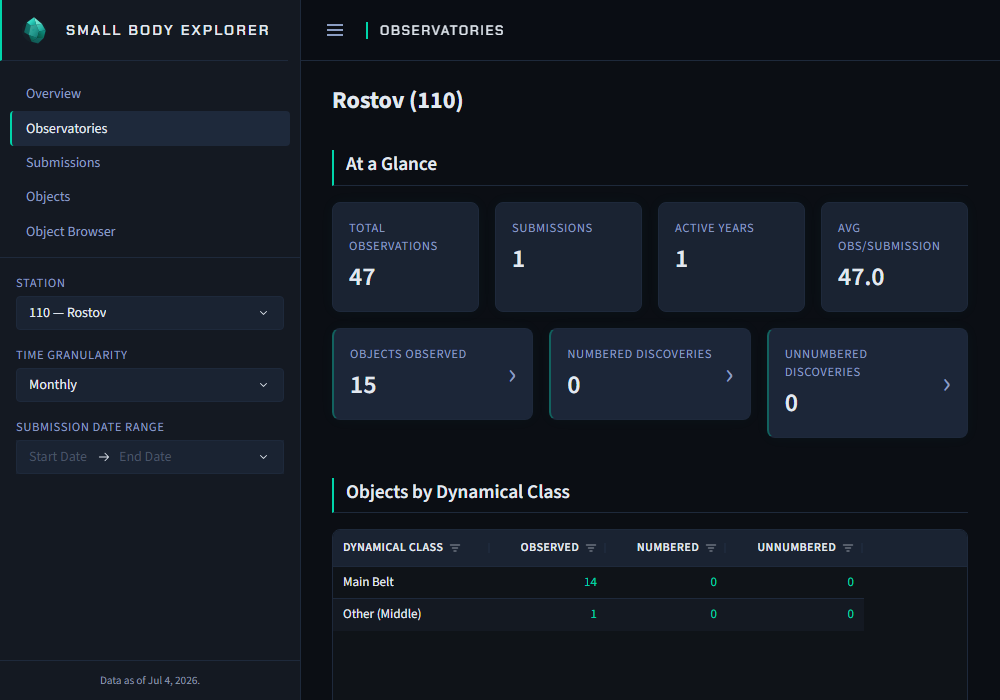
Task: Sort by the Dynamical Class column header
Action: click(393, 548)
